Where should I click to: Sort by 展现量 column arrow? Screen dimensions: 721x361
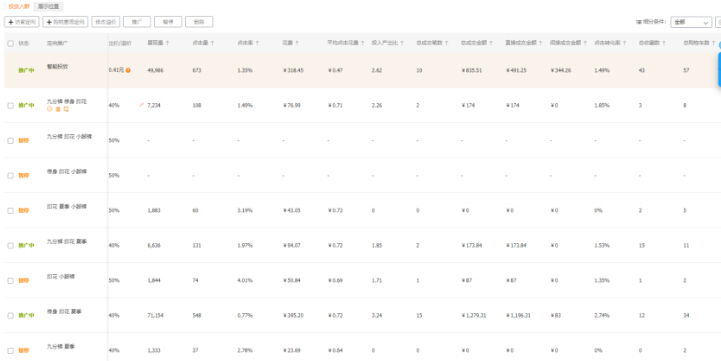point(167,43)
